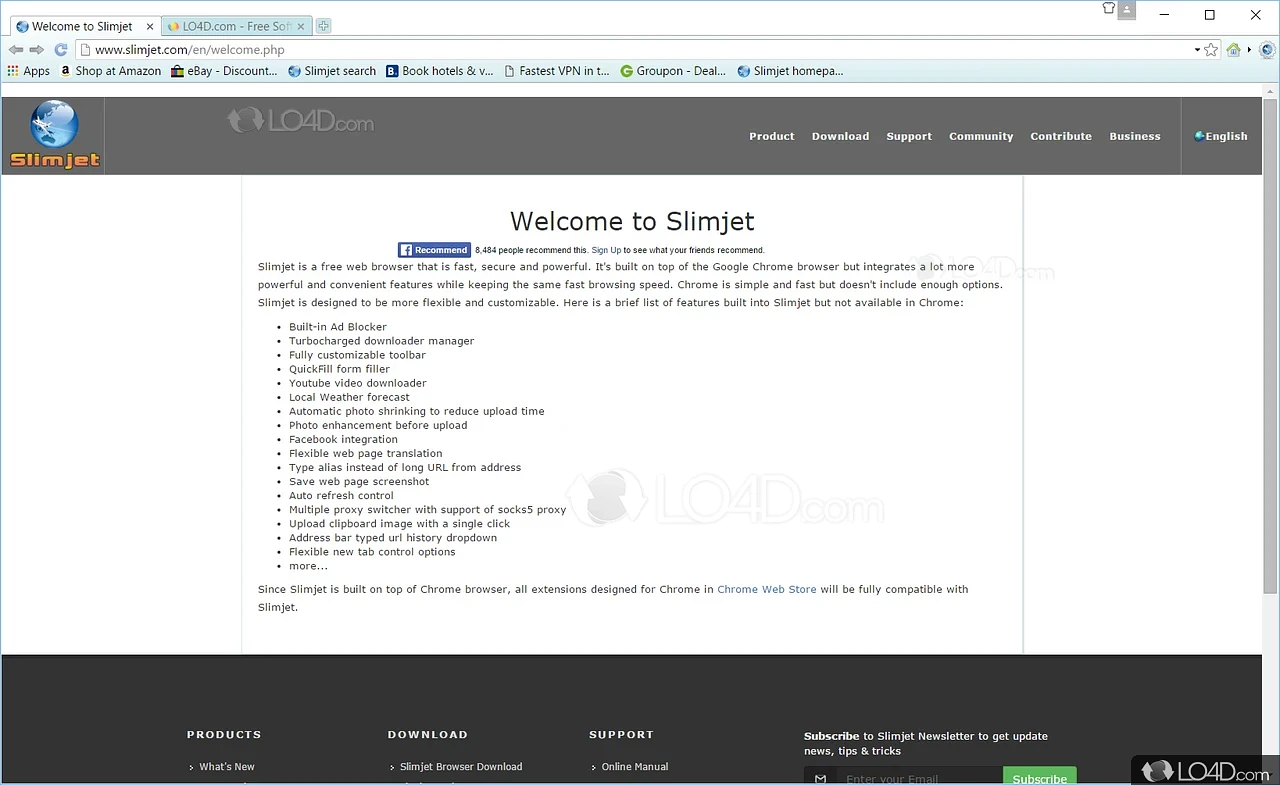
Task: Click the profile avatar icon in the title bar
Action: click(x=1126, y=10)
